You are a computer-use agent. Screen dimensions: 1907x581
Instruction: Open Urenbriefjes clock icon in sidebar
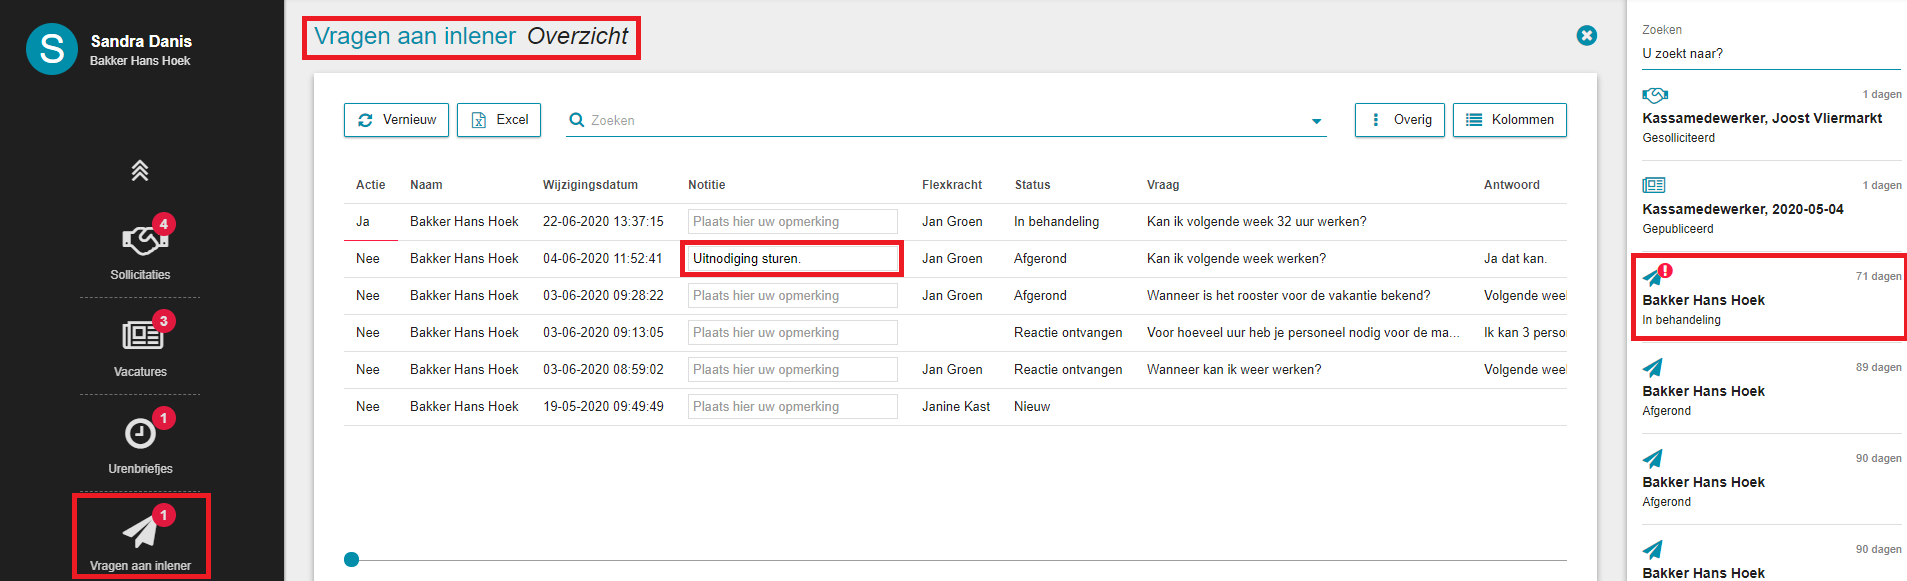[140, 433]
